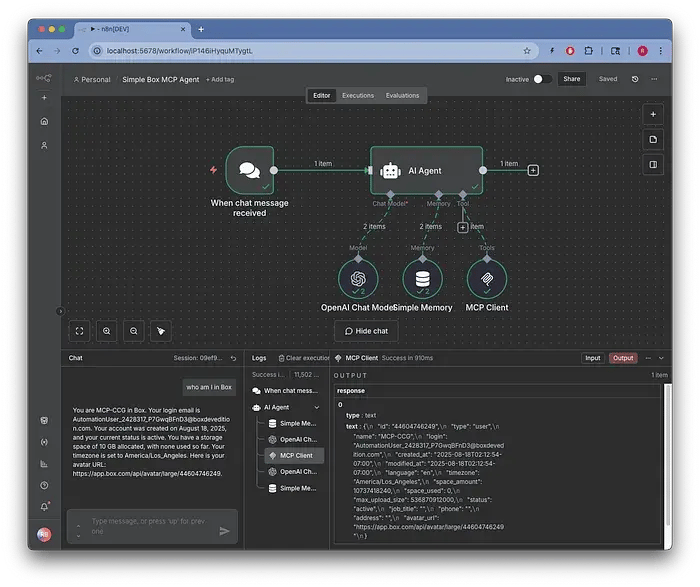Click the add node plus button on canvas

(x=653, y=114)
